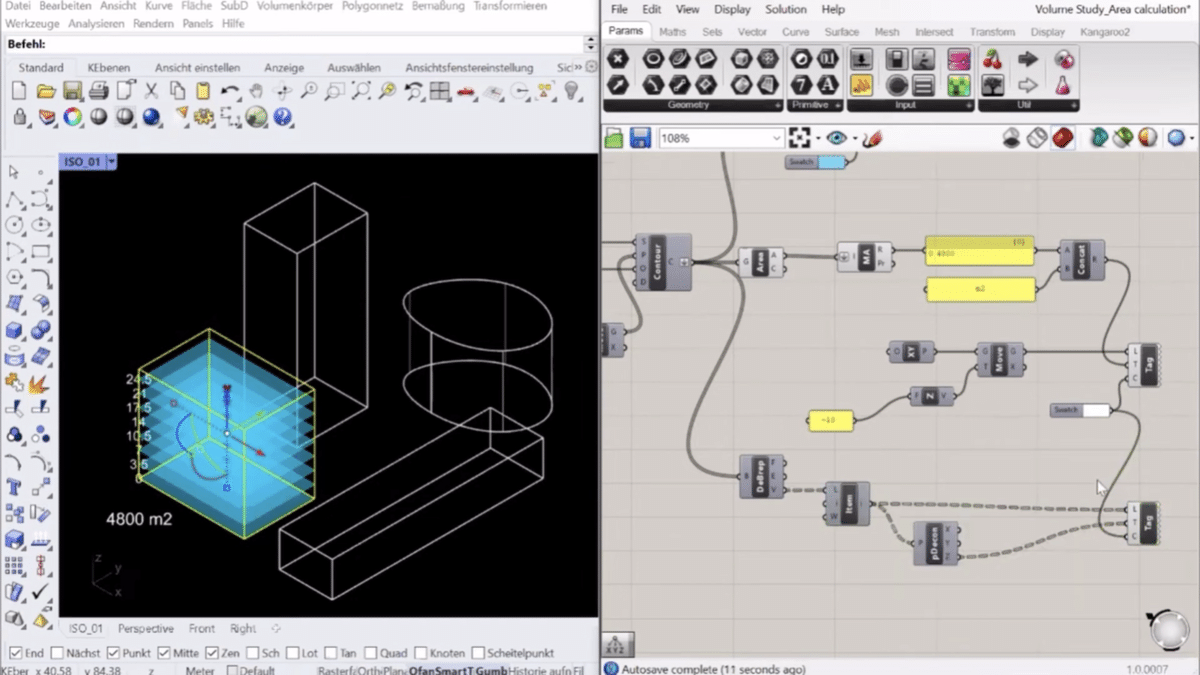Screen dimensions: 1200x675
Task: Toggle the Knoten object snap checkbox
Action: click(420, 653)
